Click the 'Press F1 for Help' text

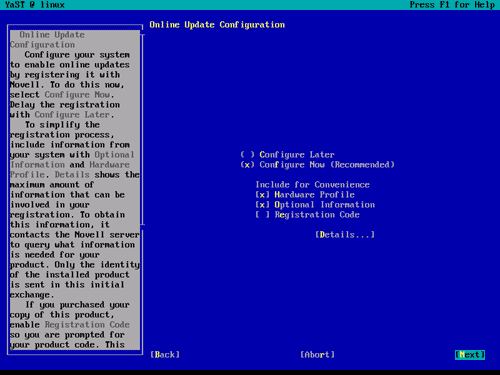point(452,5)
